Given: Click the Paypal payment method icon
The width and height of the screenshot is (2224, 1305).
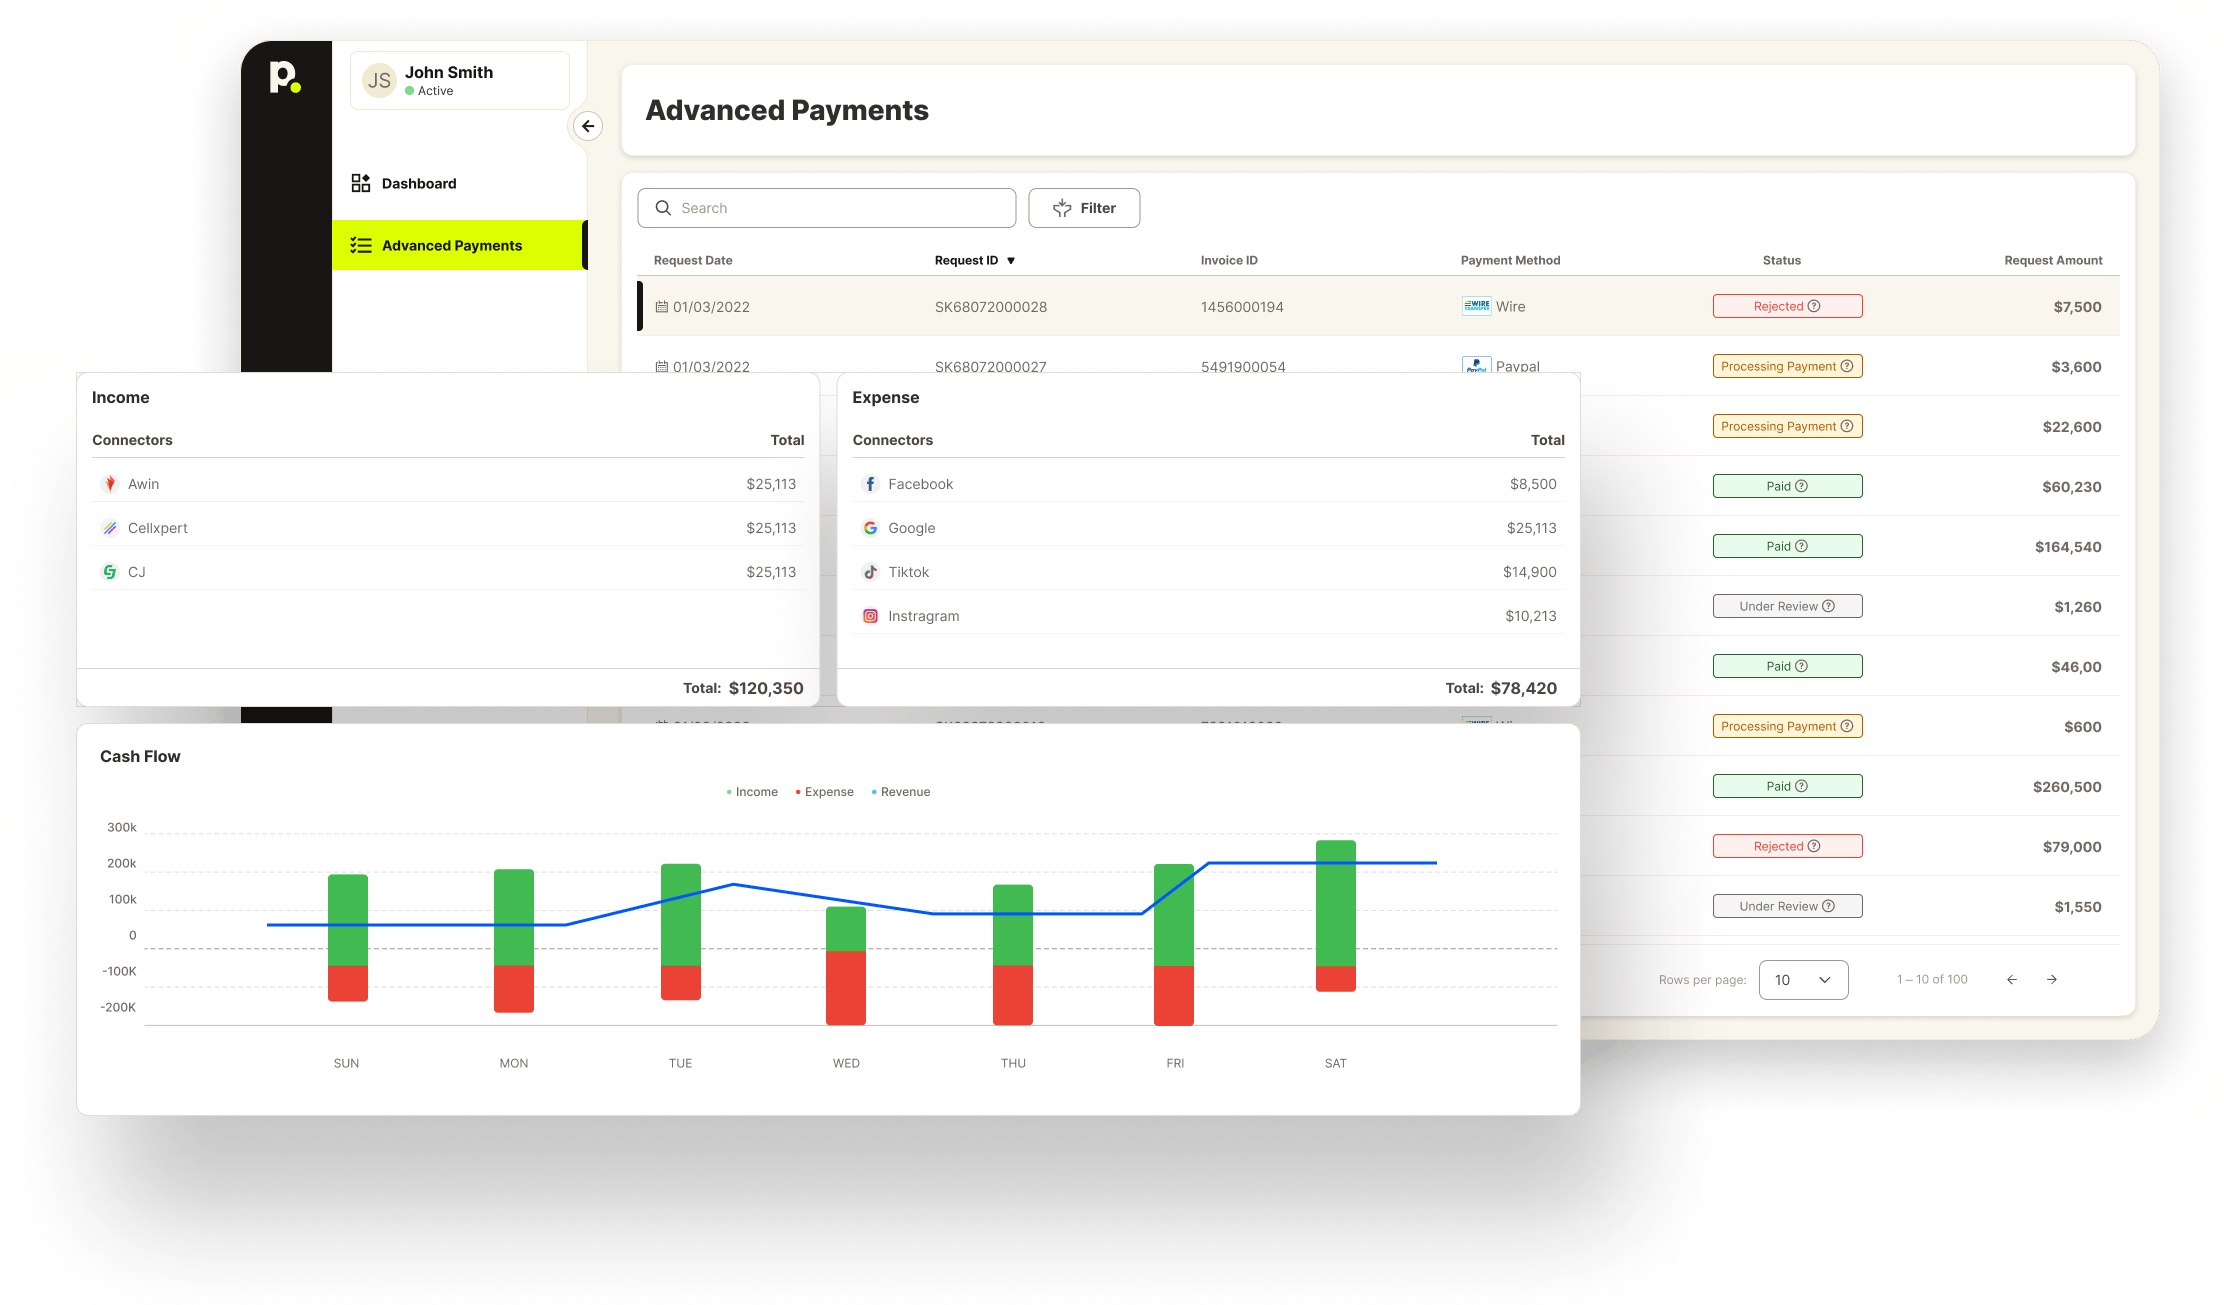Looking at the screenshot, I should (1477, 366).
